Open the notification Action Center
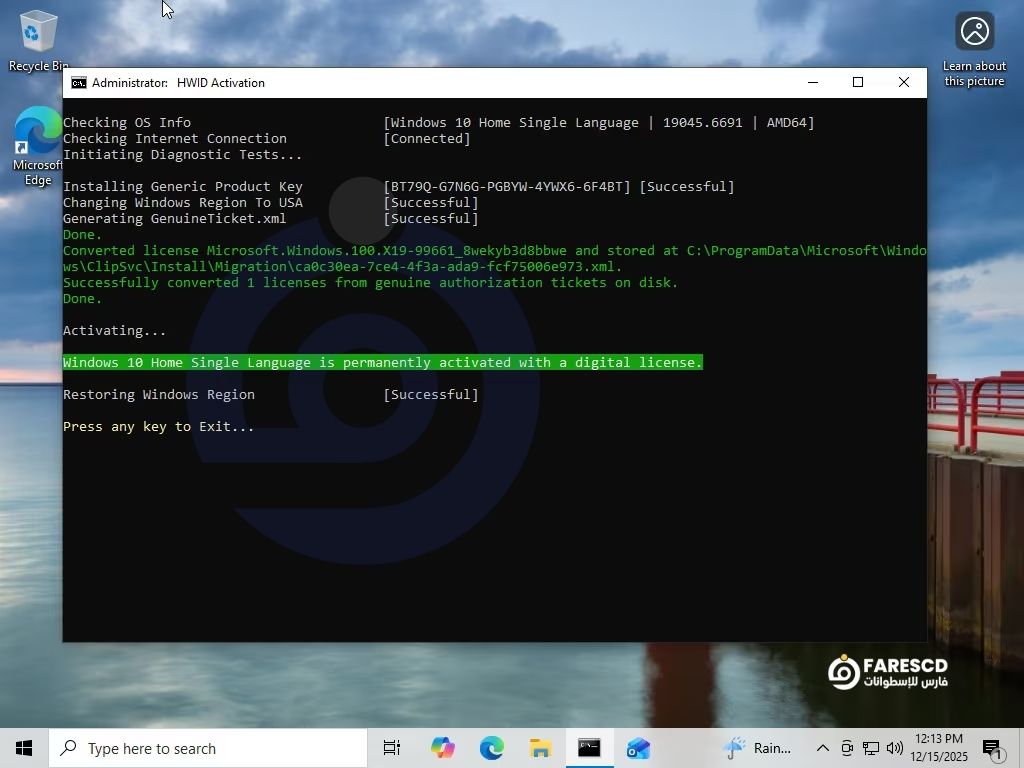 coord(993,748)
